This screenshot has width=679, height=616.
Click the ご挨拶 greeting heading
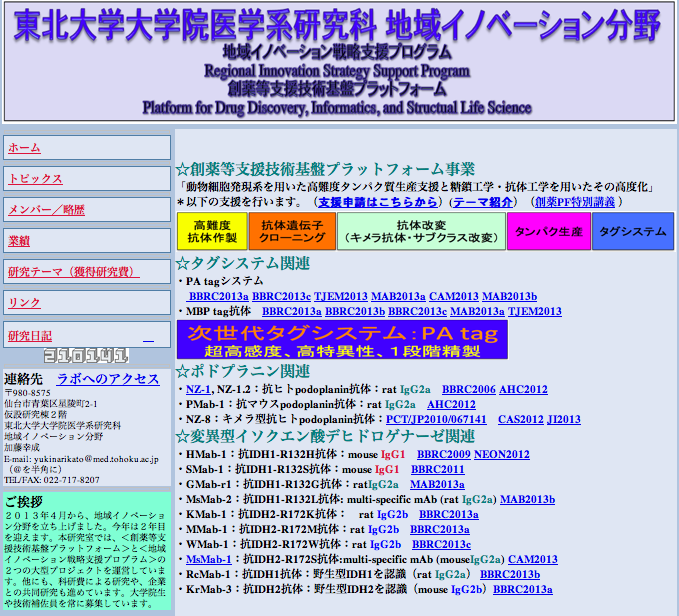pyautogui.click(x=24, y=502)
